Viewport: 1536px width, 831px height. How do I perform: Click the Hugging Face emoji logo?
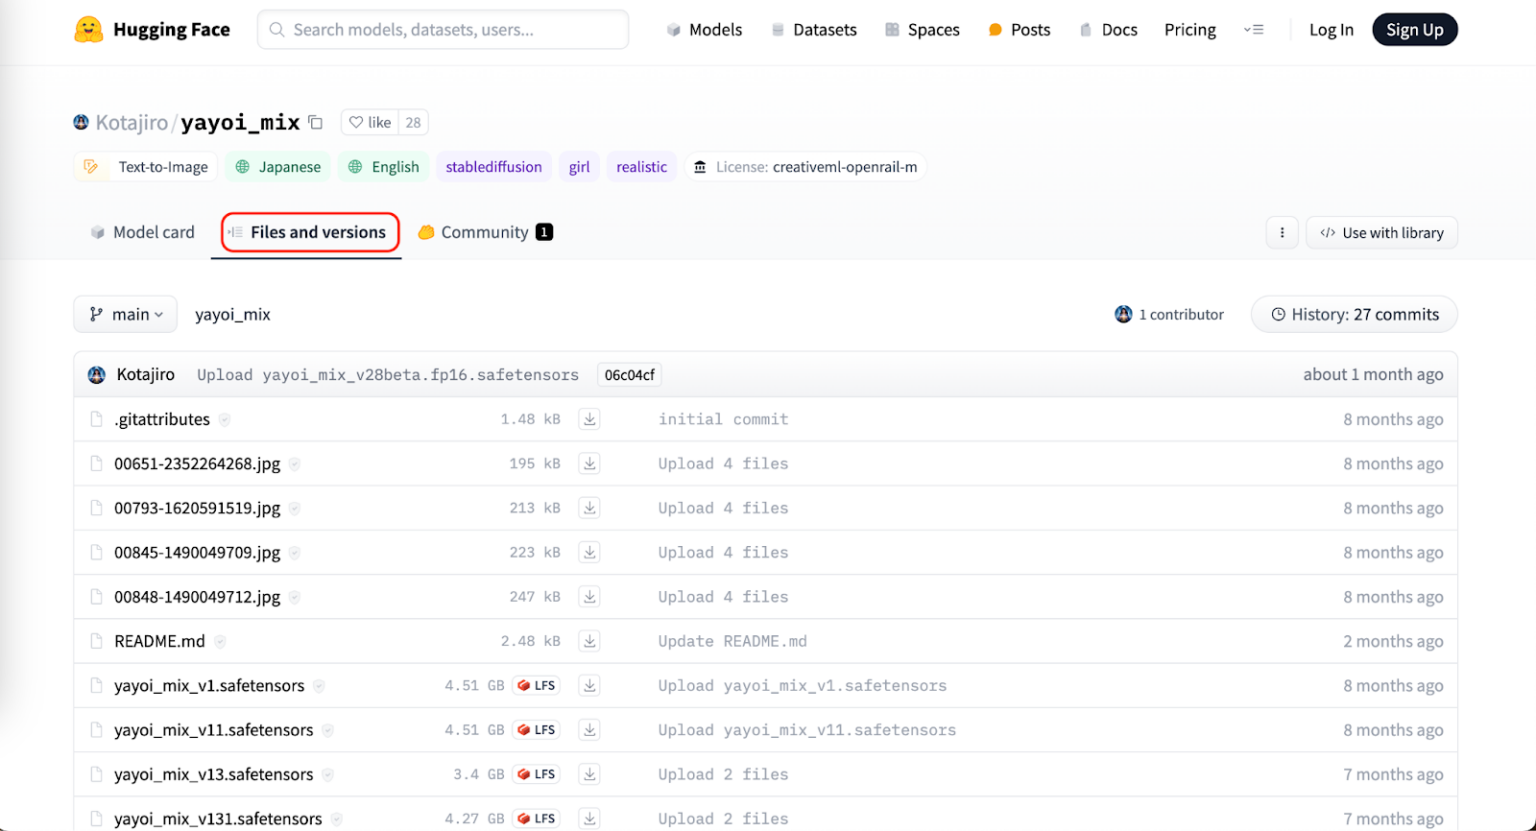[x=88, y=29]
